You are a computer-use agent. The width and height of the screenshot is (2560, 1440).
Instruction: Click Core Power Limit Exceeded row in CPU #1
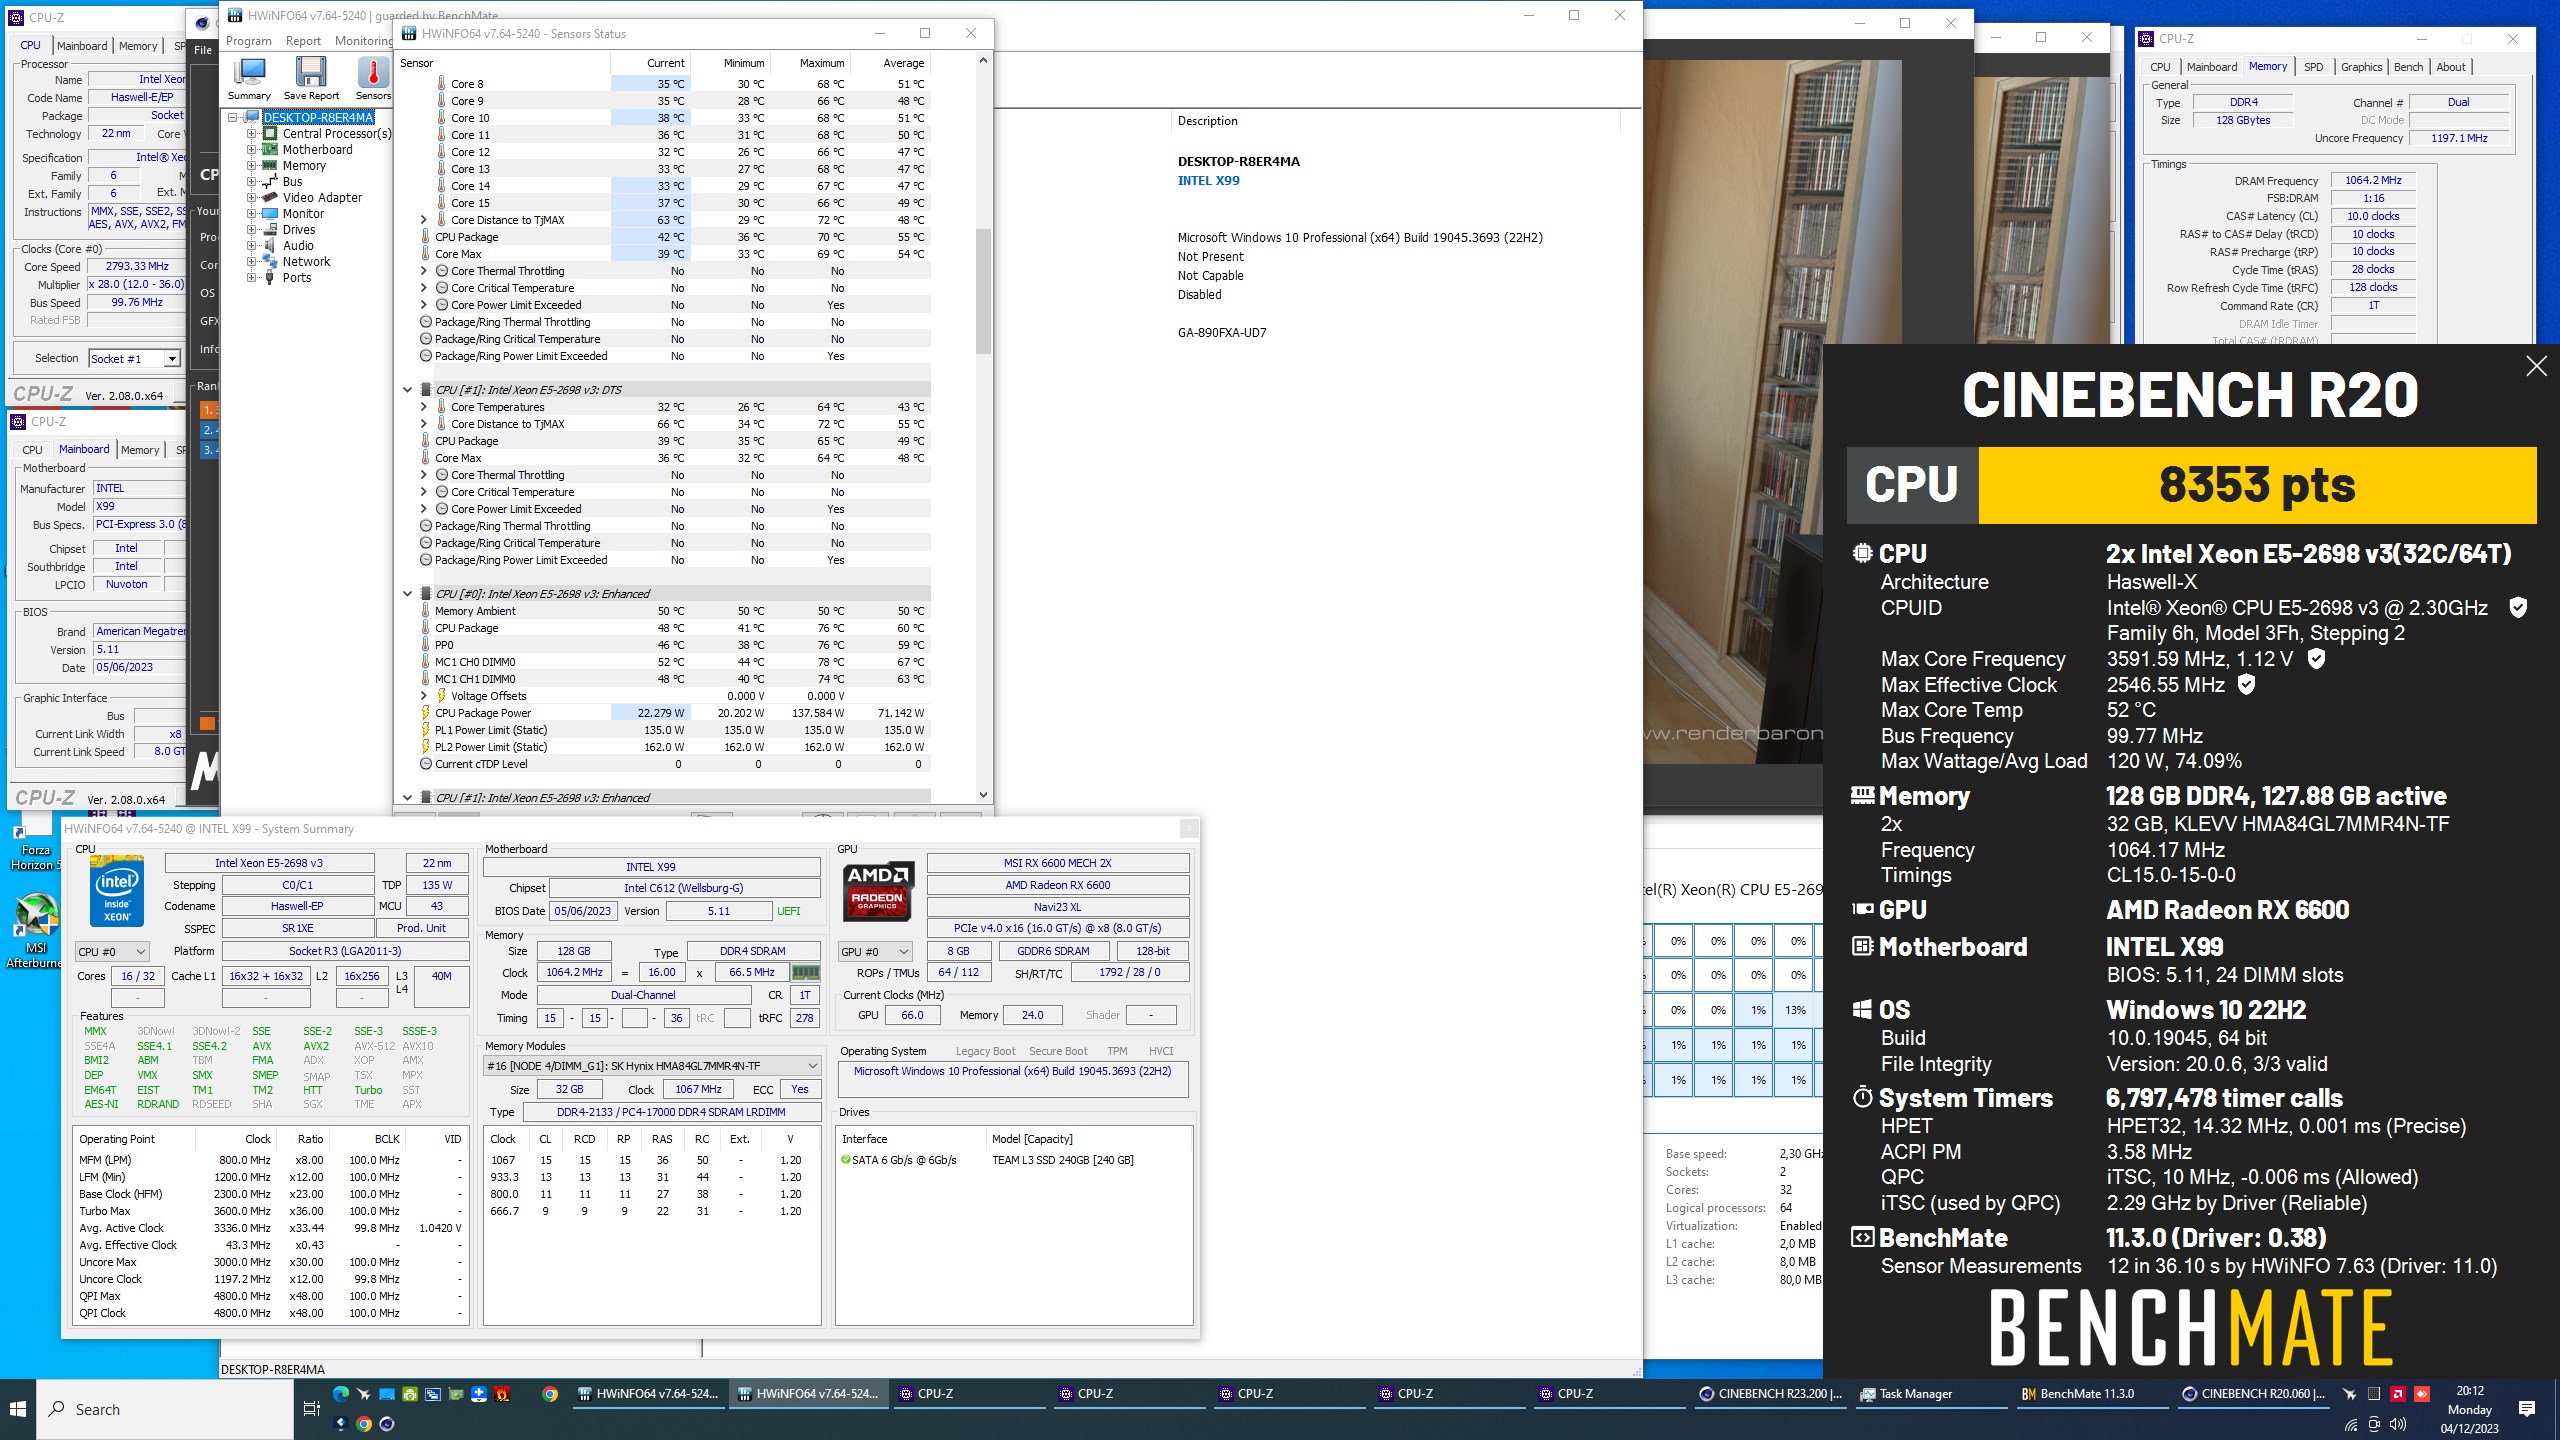pos(664,509)
